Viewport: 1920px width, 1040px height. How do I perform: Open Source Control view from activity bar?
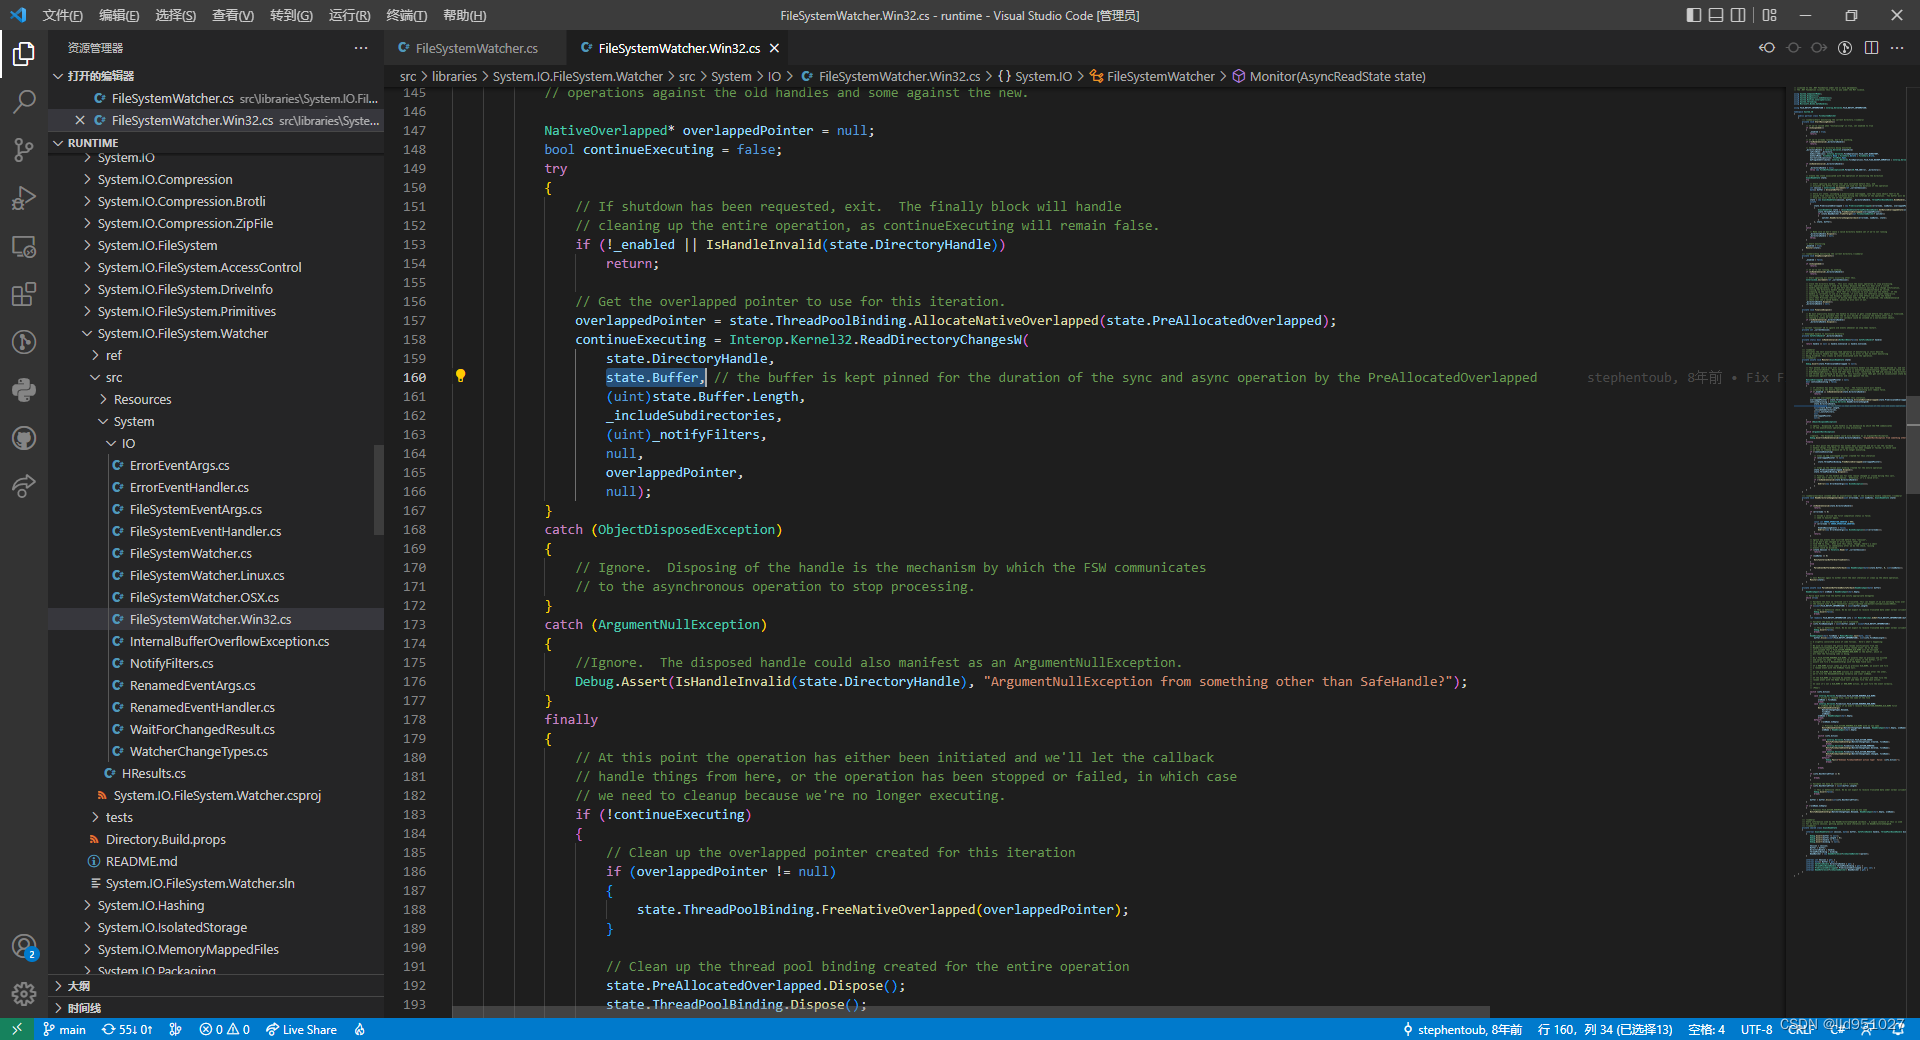coord(24,149)
